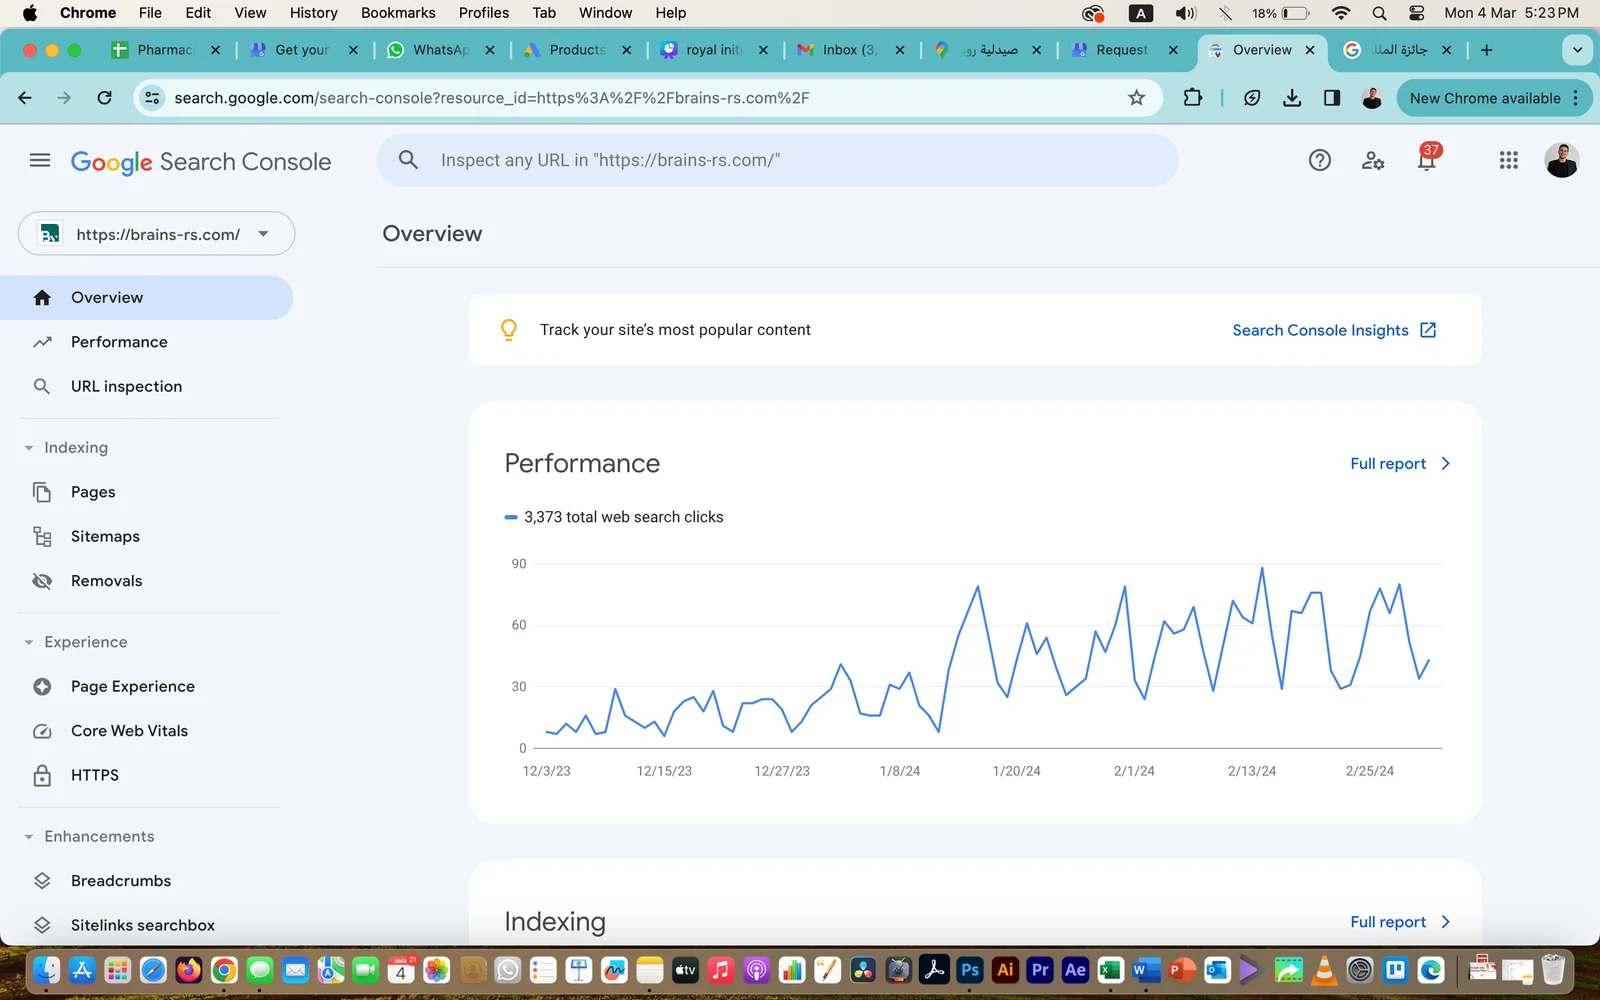Collapse the Indexing section
This screenshot has height=1000, width=1600.
click(x=29, y=448)
